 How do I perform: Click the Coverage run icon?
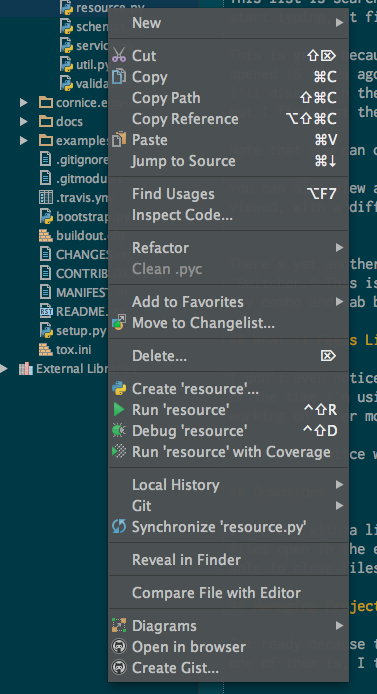[x=119, y=451]
